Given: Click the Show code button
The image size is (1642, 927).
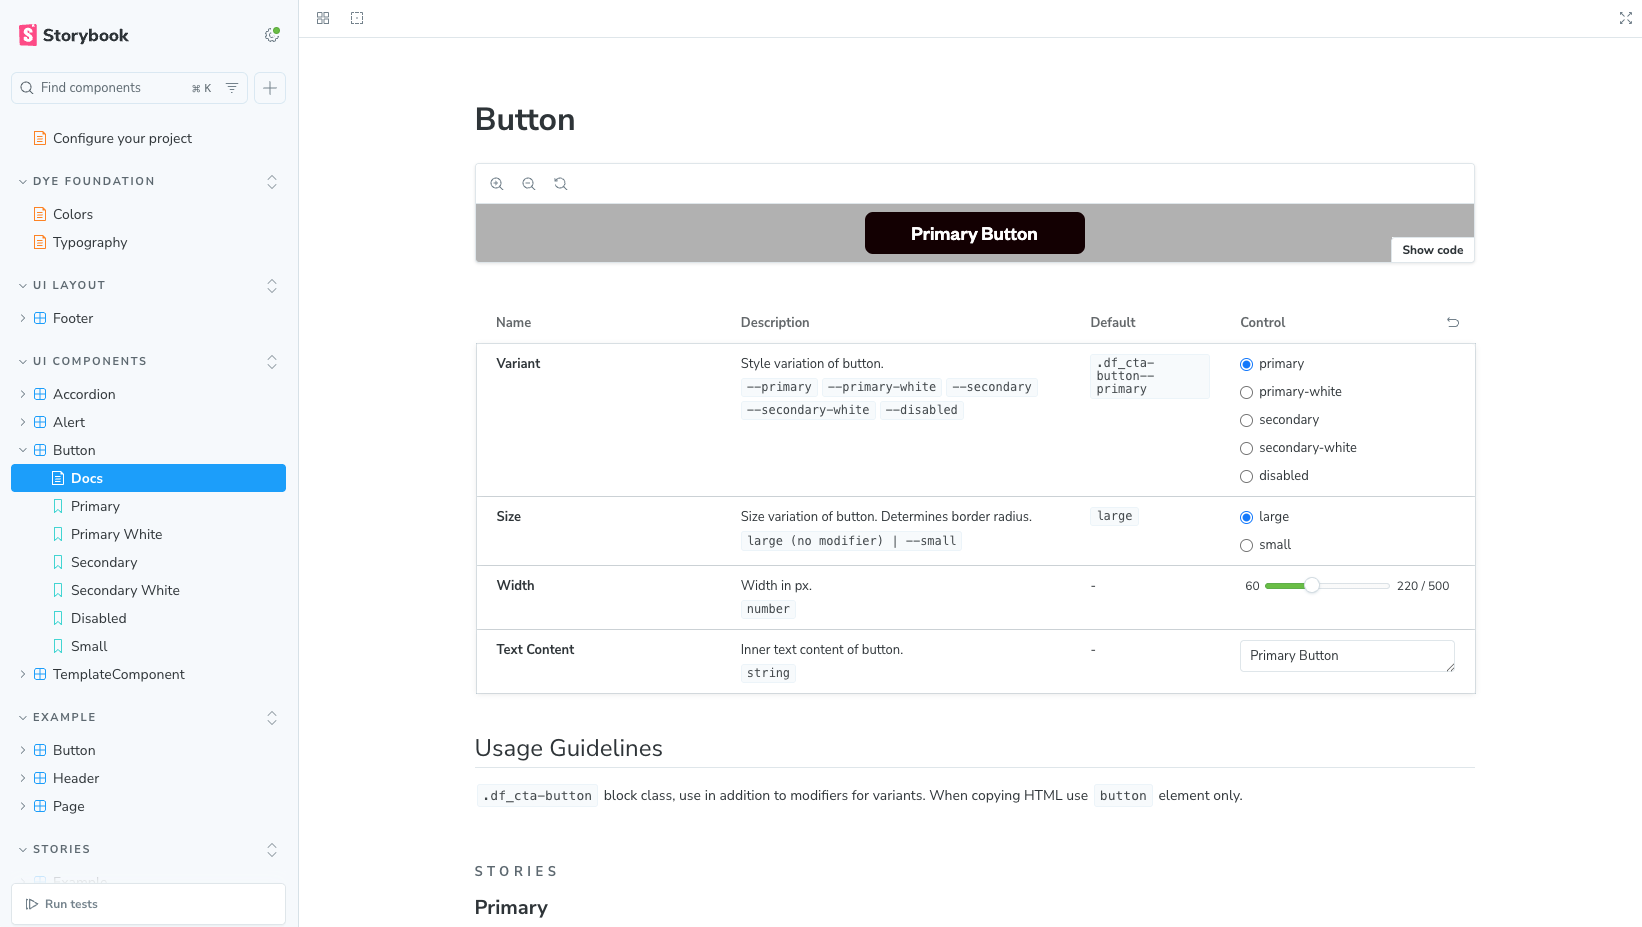Looking at the screenshot, I should (1432, 250).
